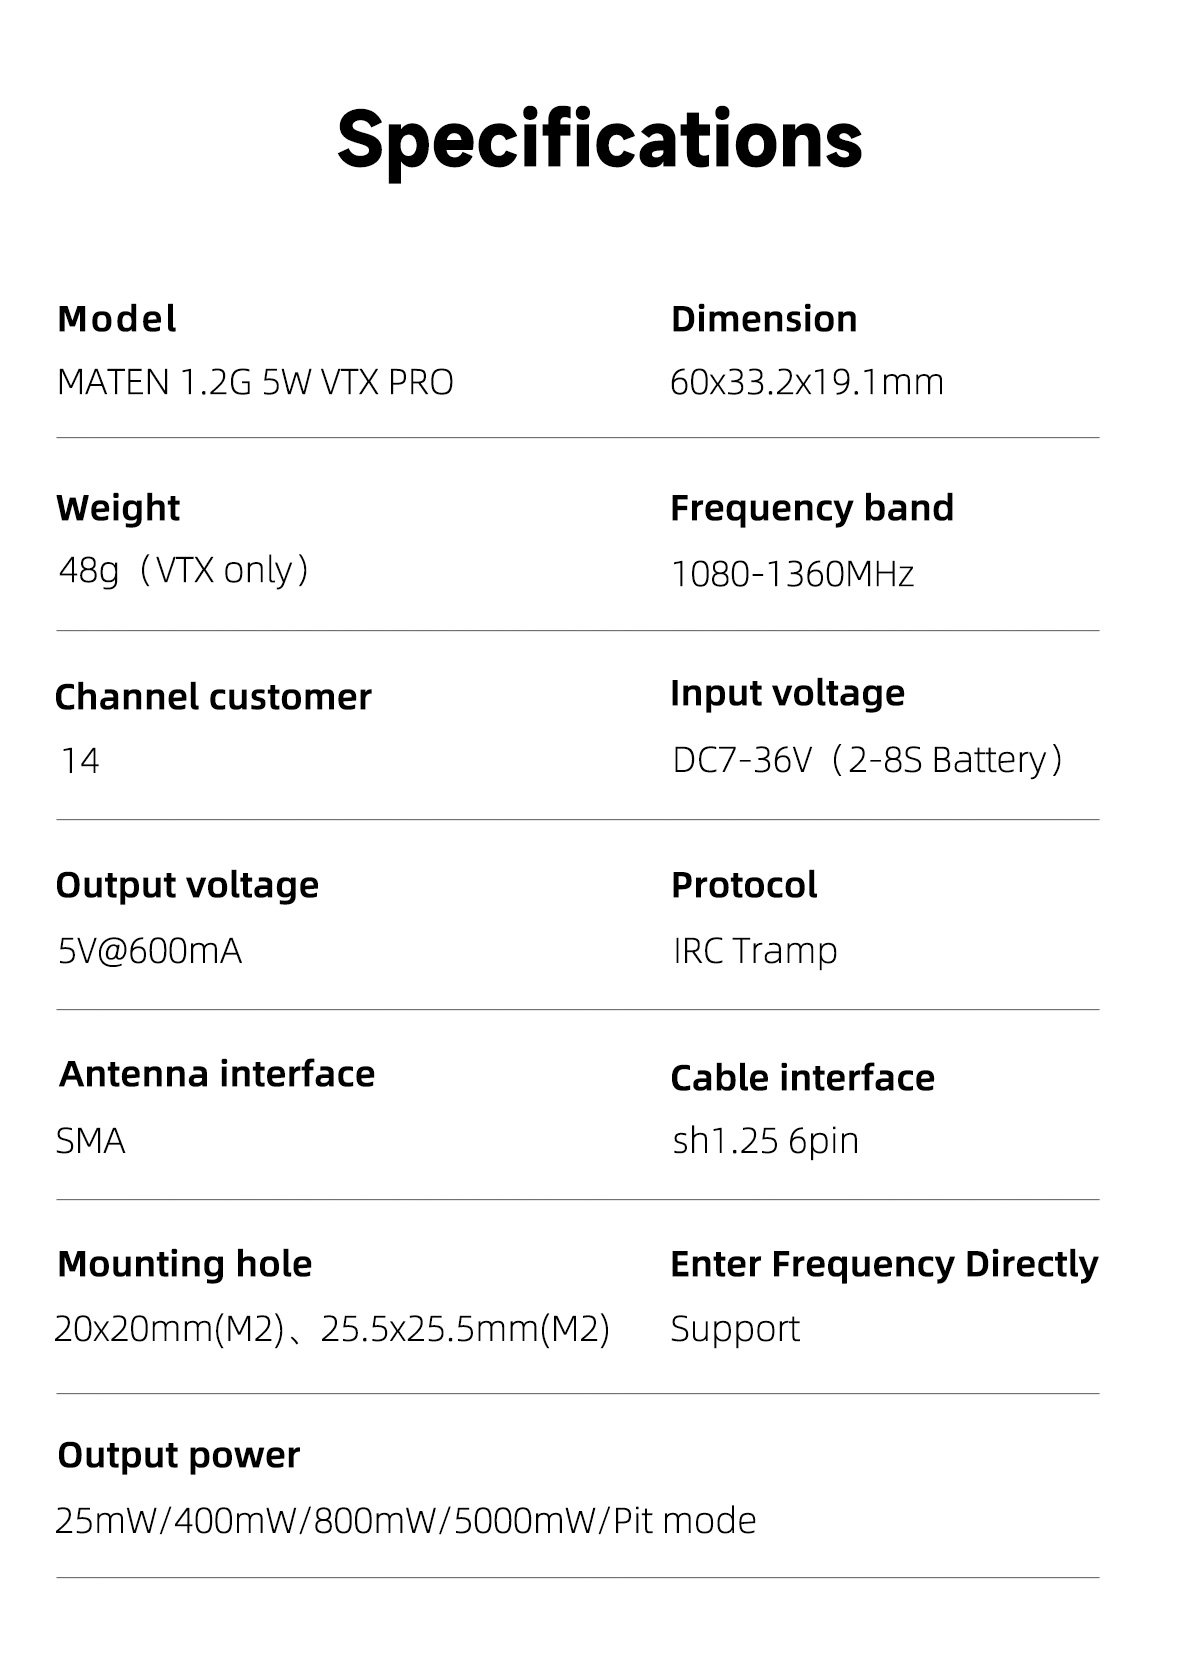This screenshot has width=1200, height=1657.
Task: Select the Dimension label
Action: coord(764,319)
